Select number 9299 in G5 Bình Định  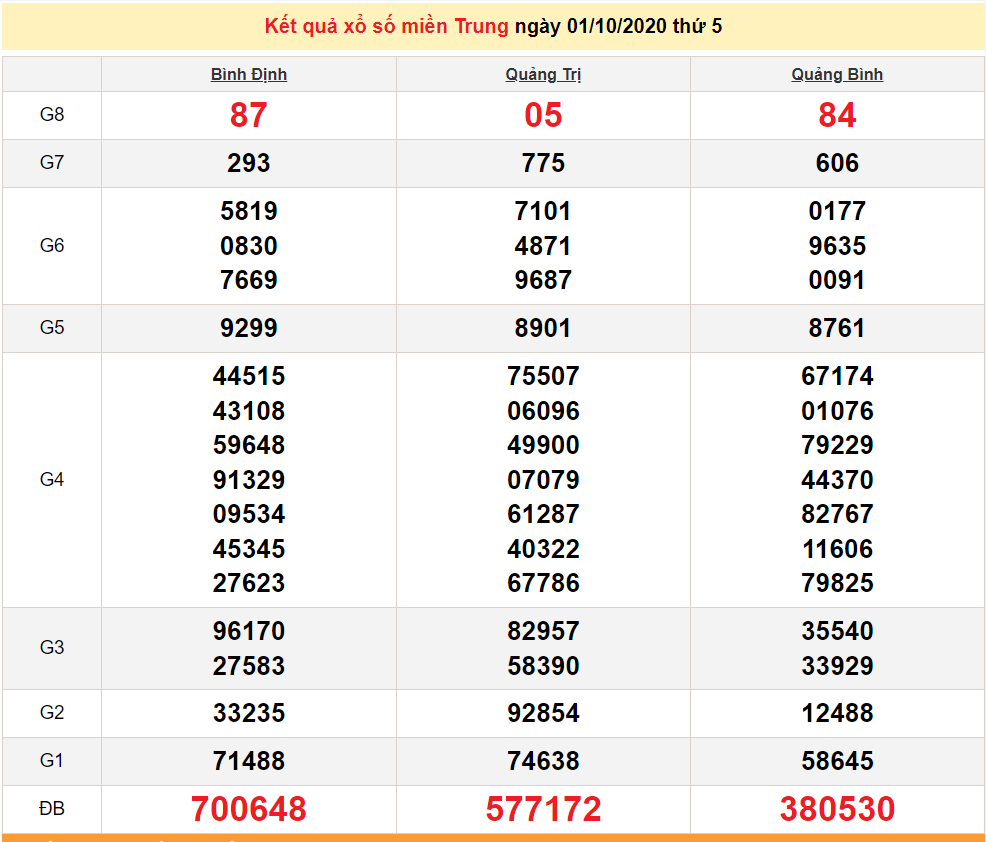tap(248, 328)
